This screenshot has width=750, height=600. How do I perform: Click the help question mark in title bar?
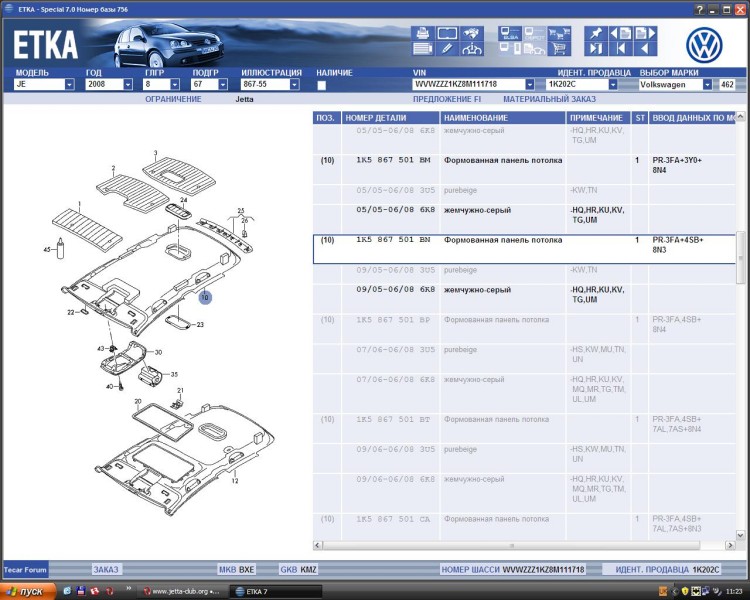click(699, 10)
